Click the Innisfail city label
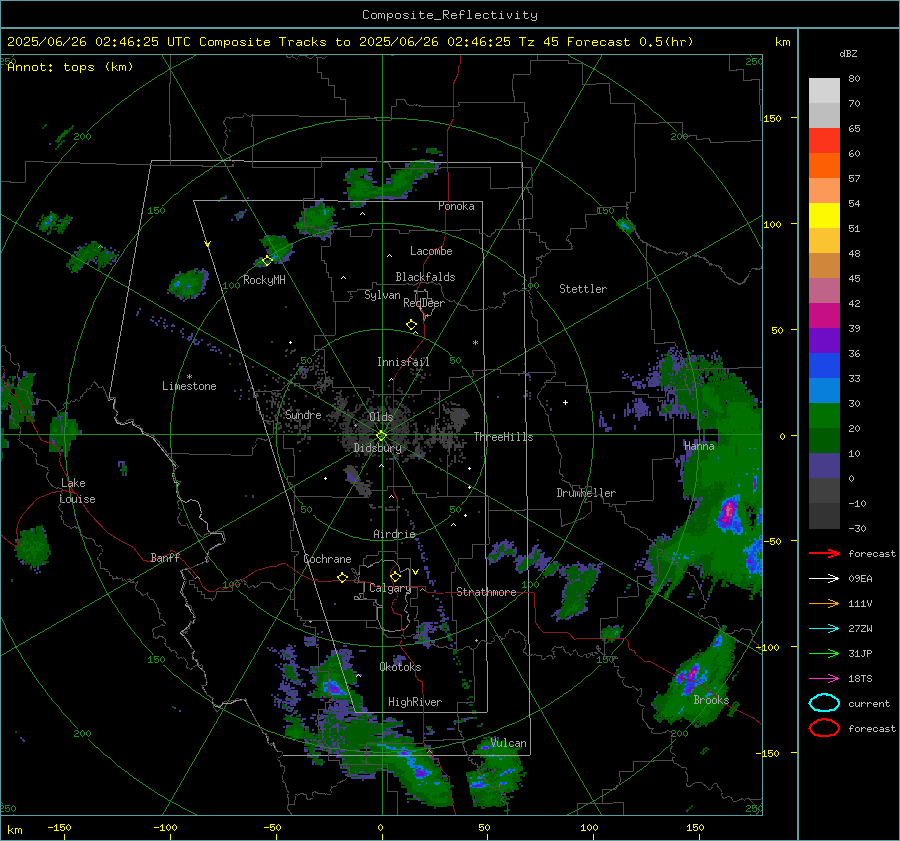The image size is (900, 841). coord(403,362)
